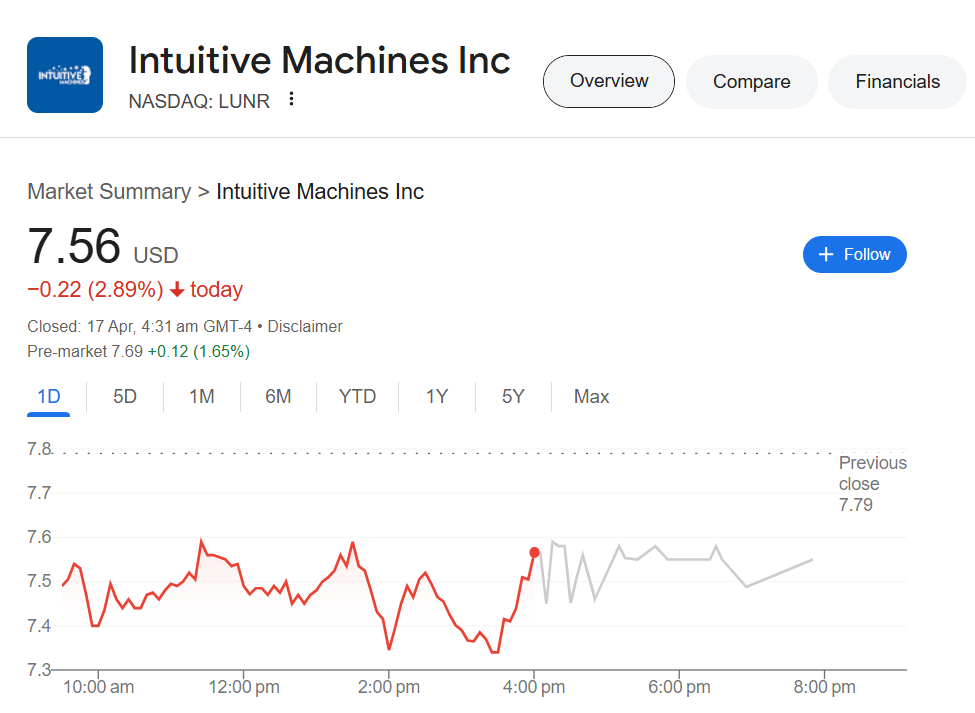Show the Max chart range
Viewport: 975px width, 713px height.
click(591, 397)
